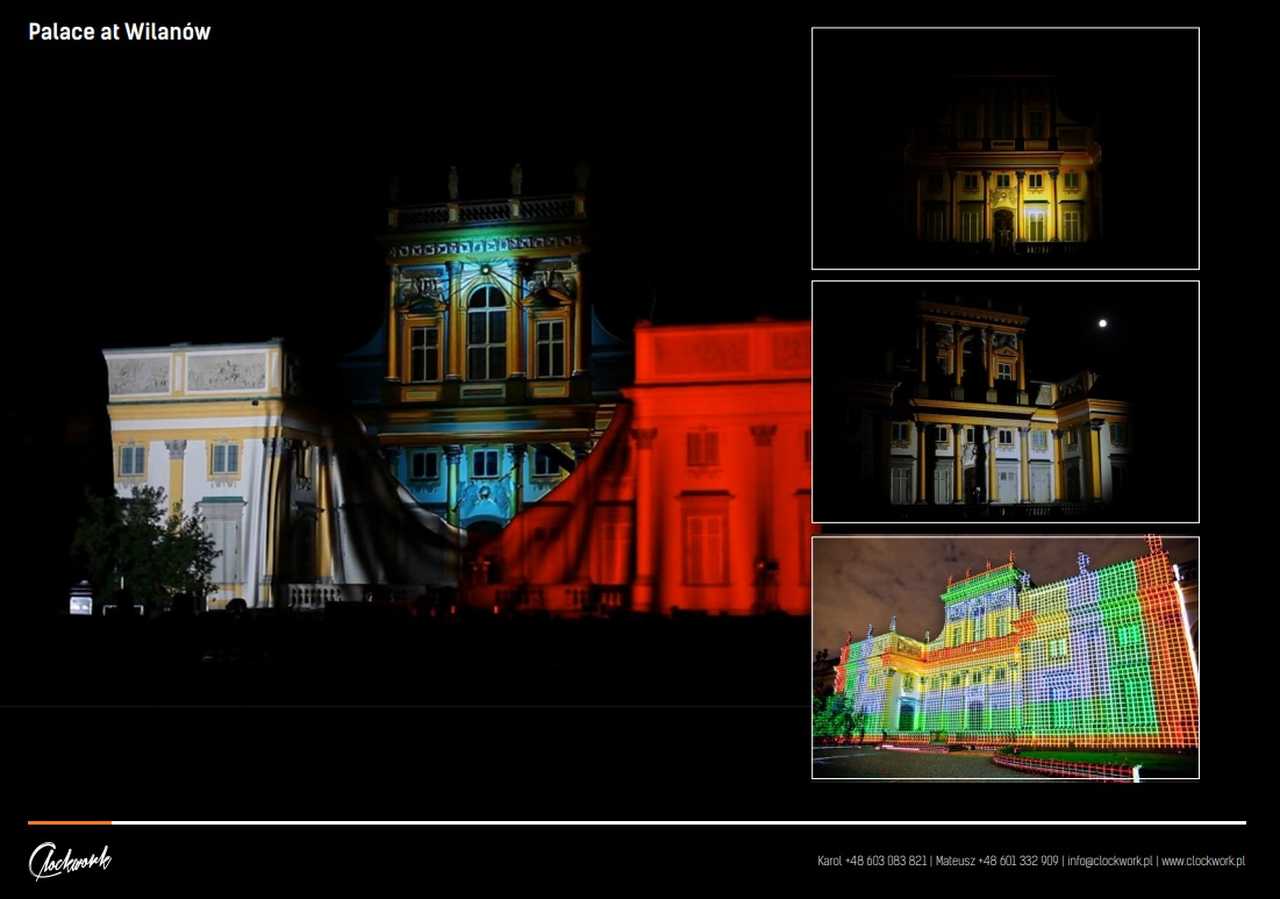
Task: Open the dark golden-lit palace thumbnail
Action: [x=1005, y=148]
